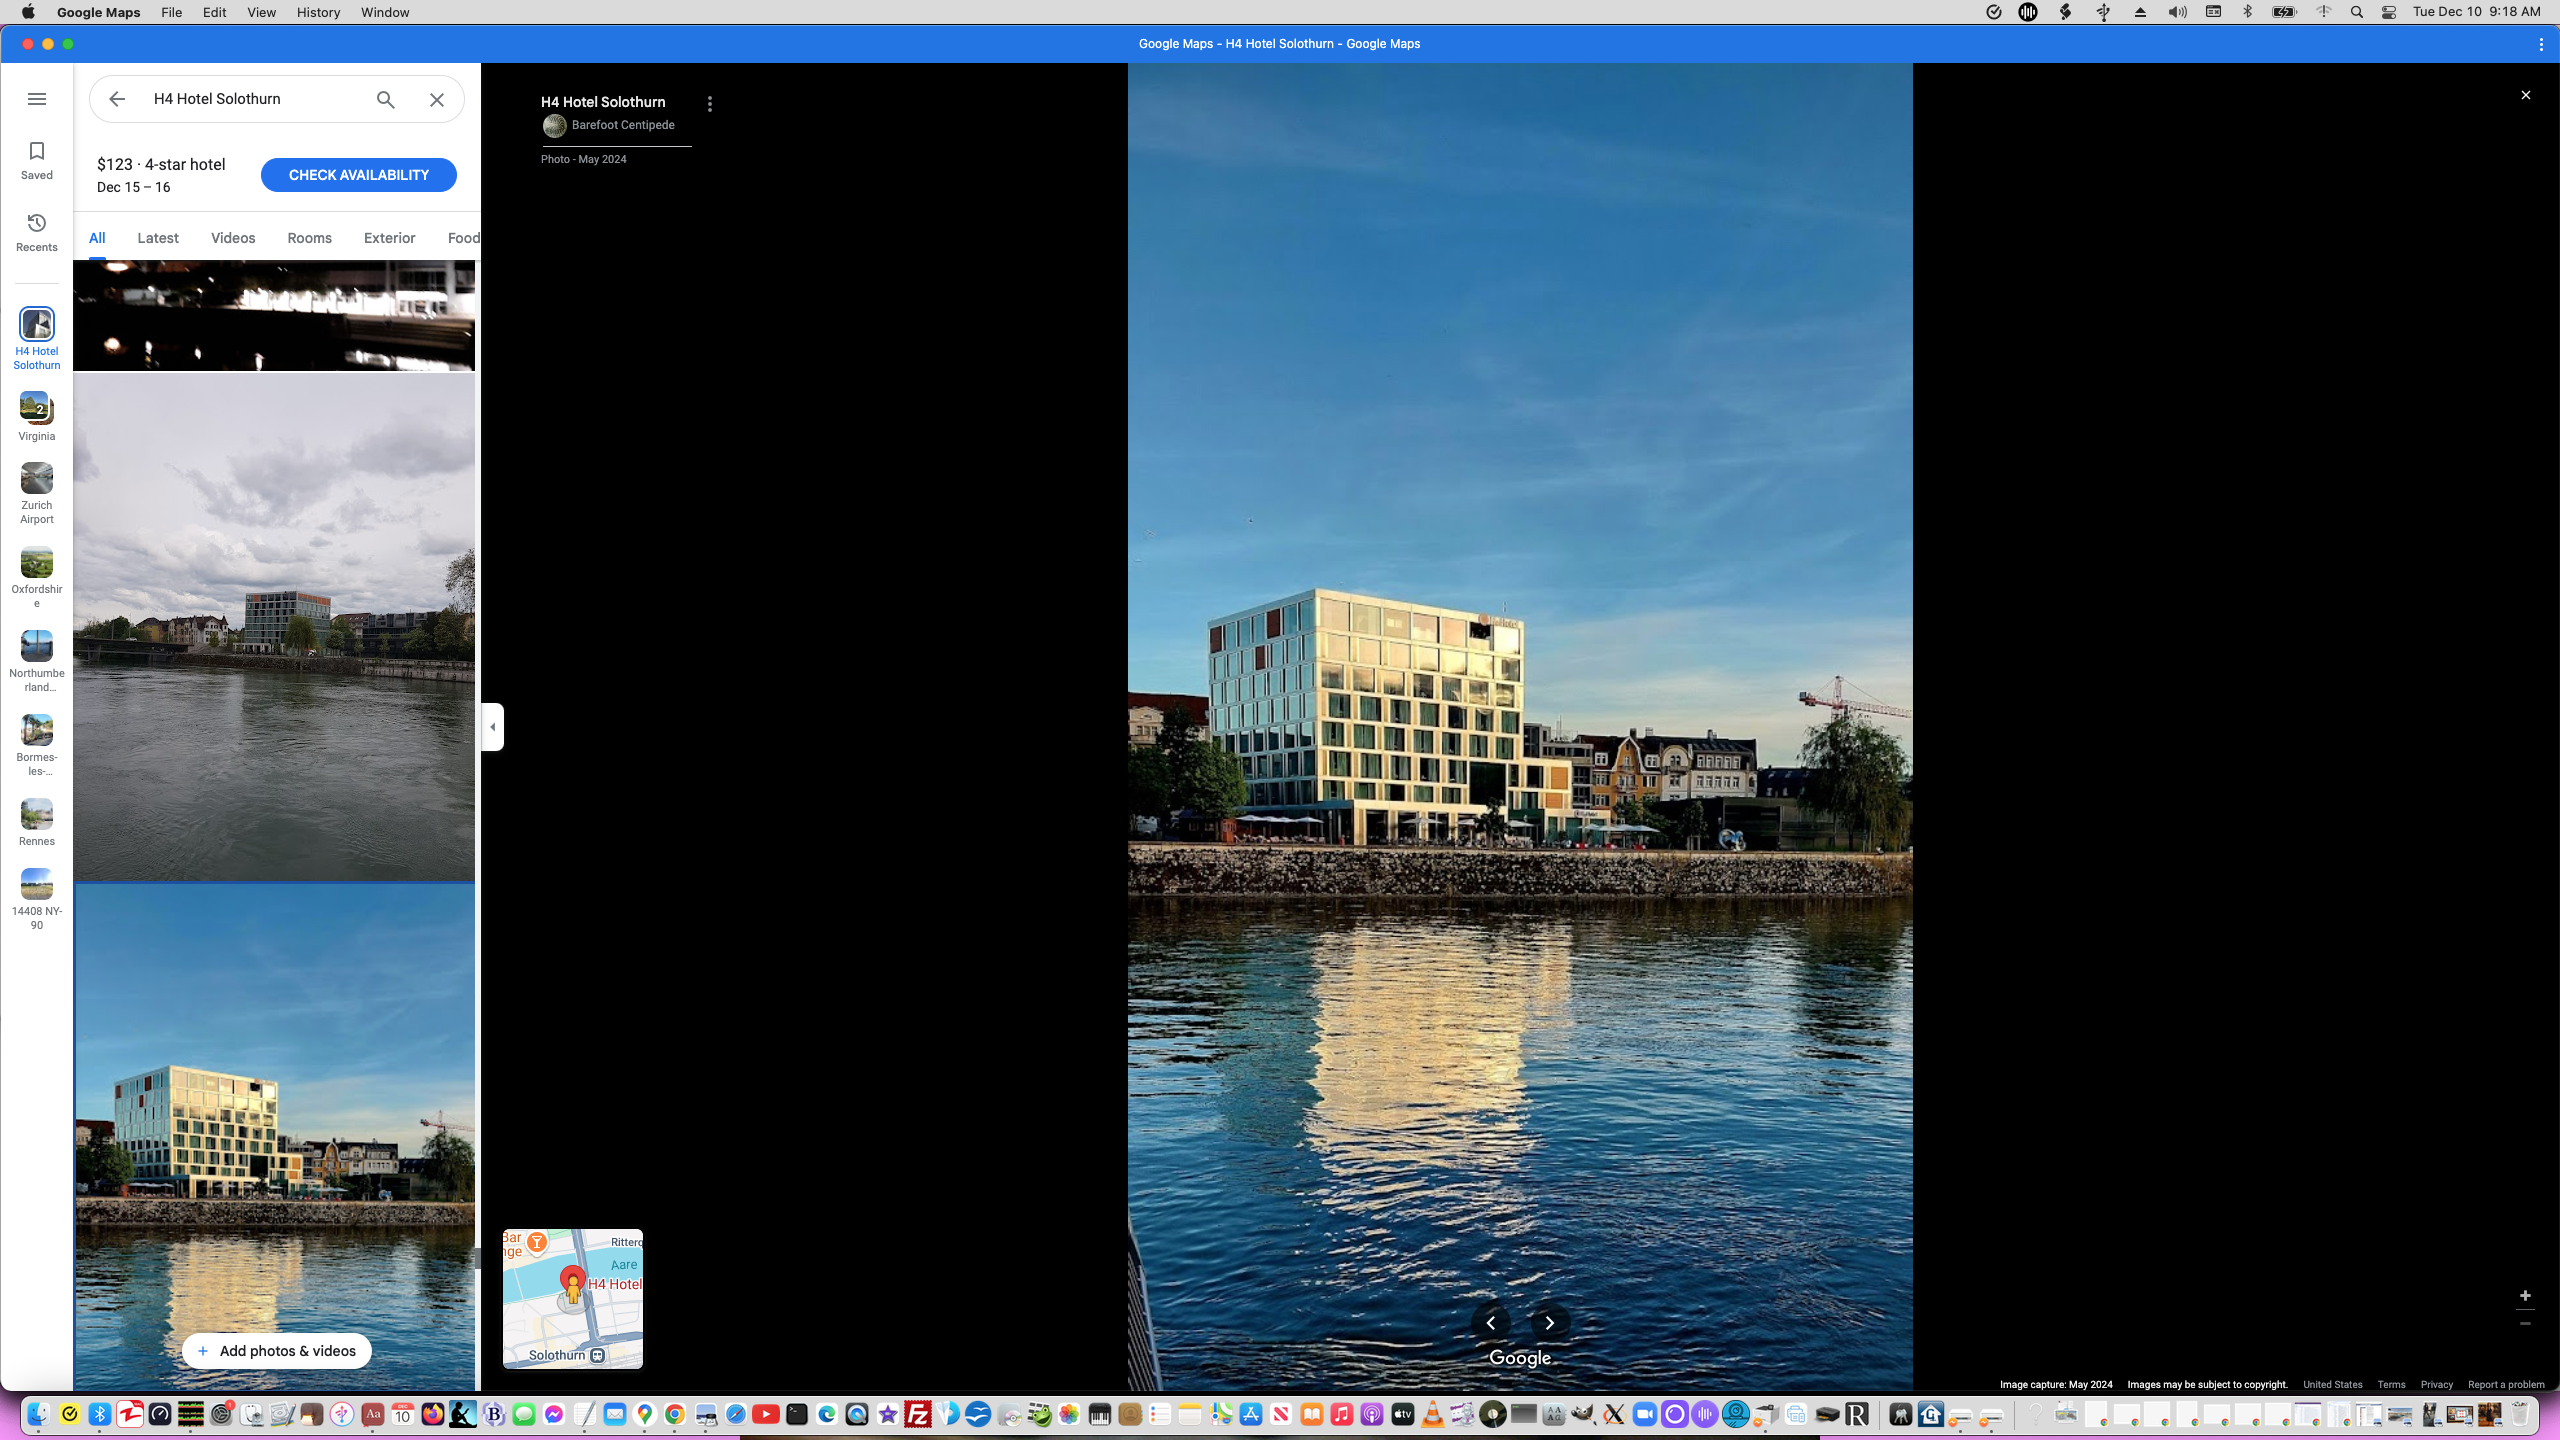Screen dimensions: 2560x1440
Task: Click the mini map thumbnail of H4 Hotel
Action: (x=572, y=1298)
